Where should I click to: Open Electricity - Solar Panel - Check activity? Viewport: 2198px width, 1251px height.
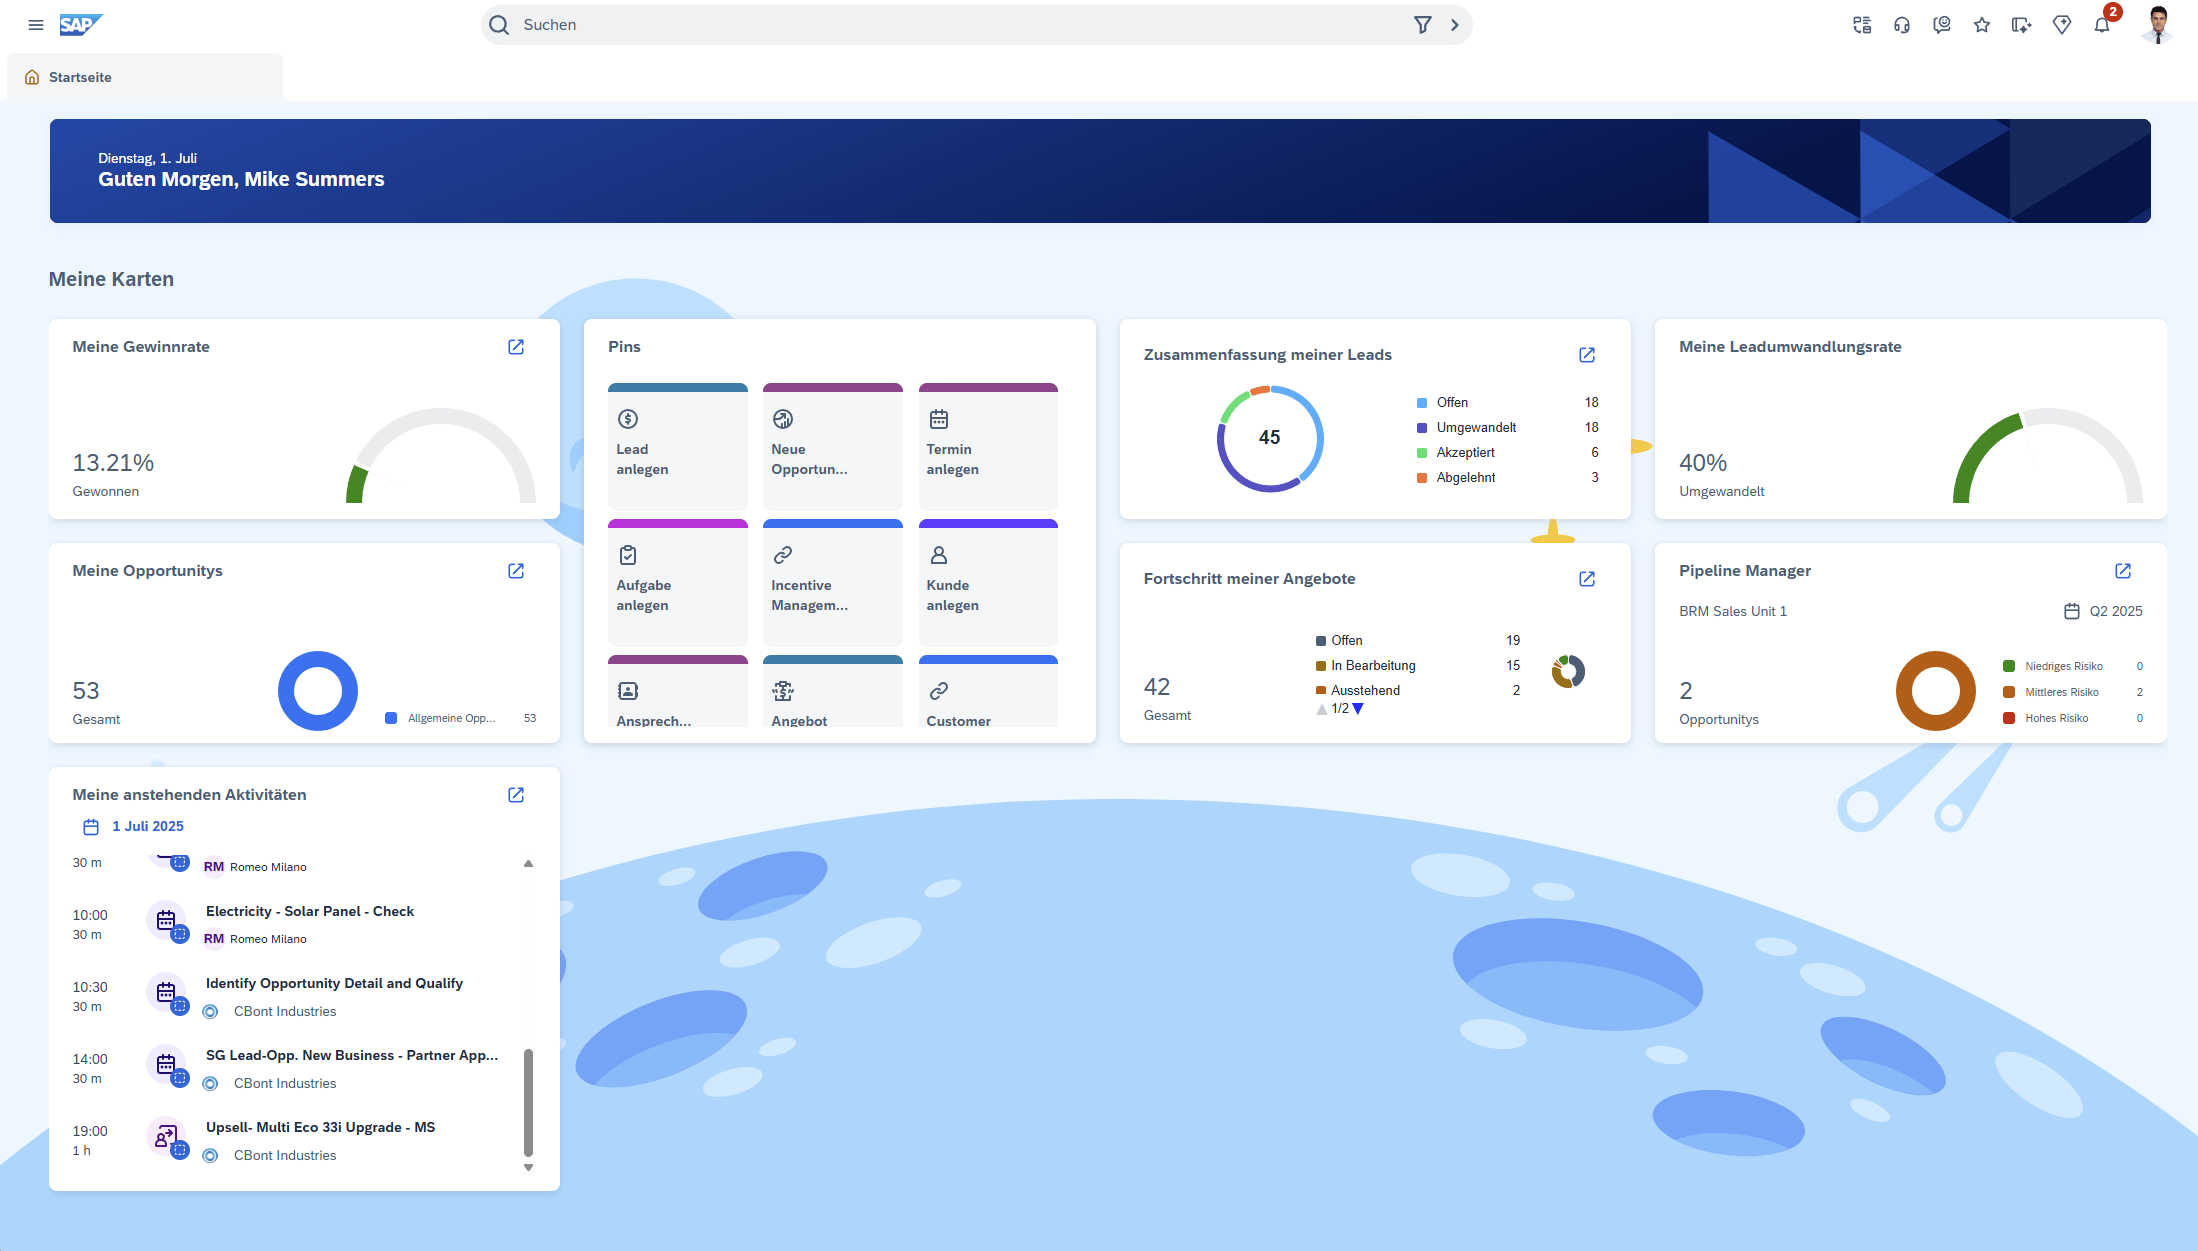click(310, 912)
